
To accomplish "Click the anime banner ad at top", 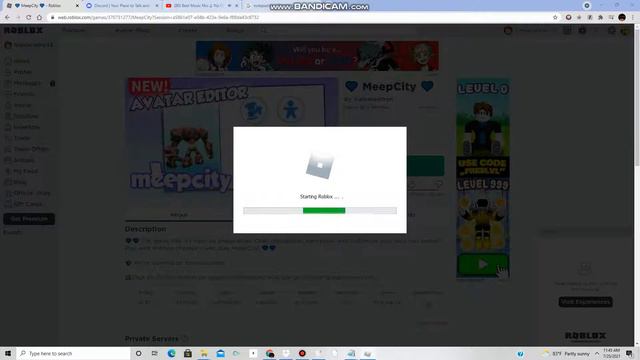I will (317, 56).
